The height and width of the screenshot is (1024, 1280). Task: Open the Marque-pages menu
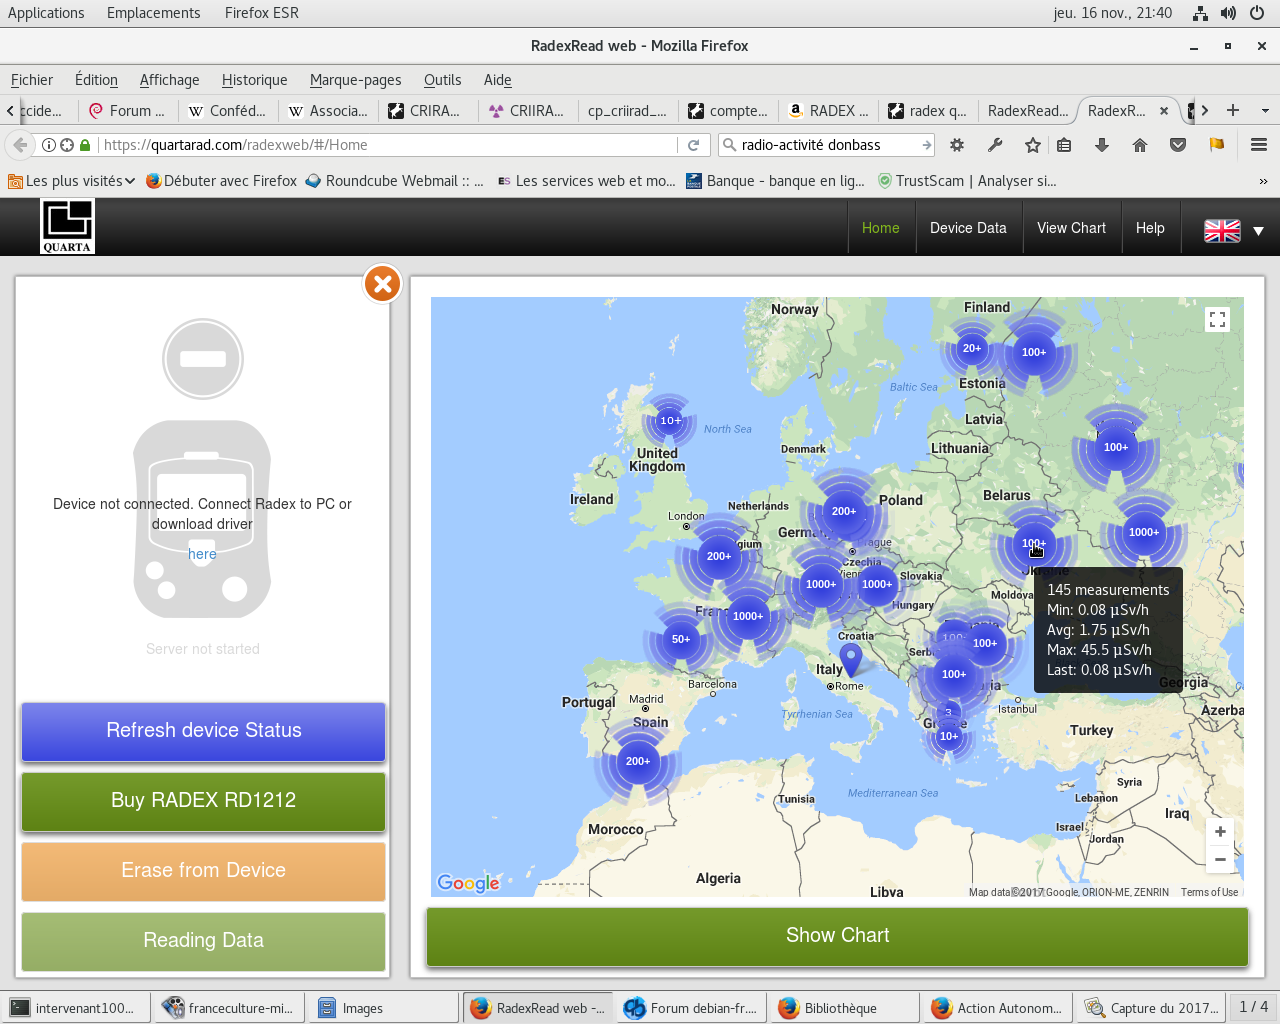click(x=355, y=80)
